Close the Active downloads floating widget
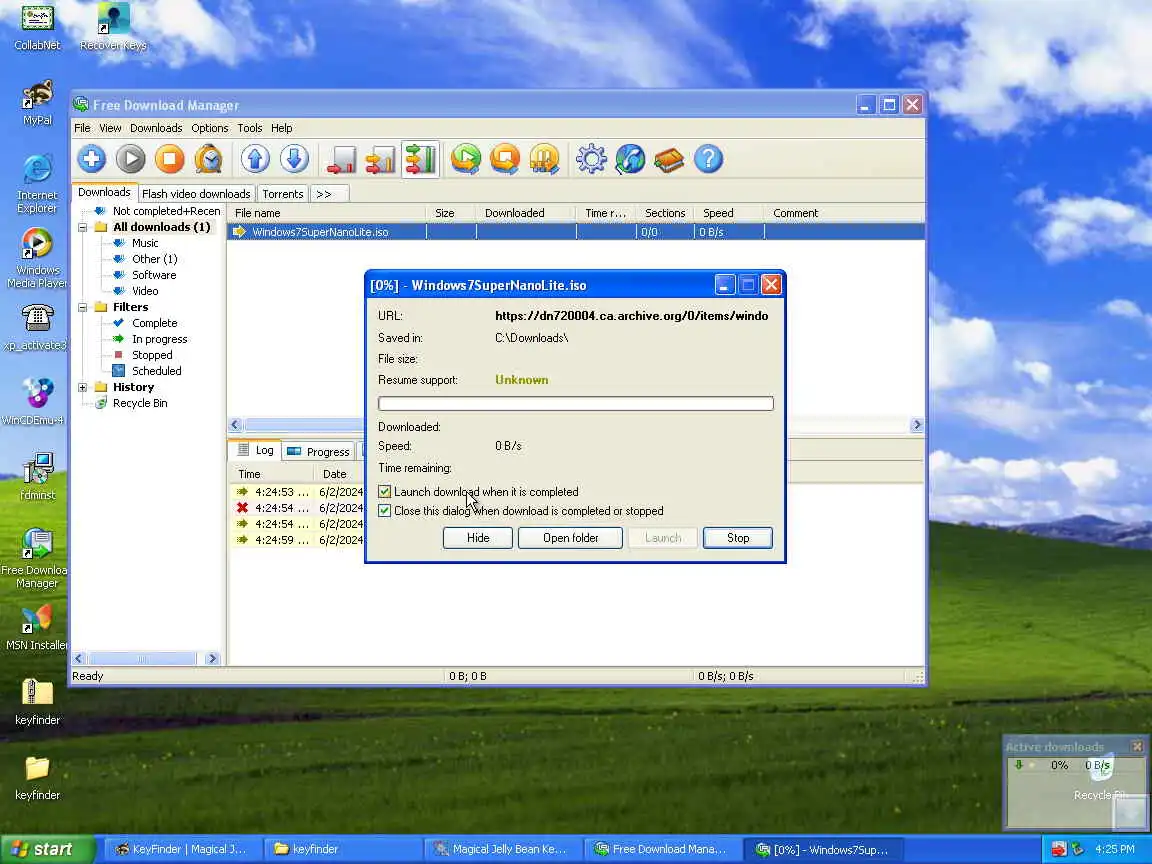Screen dimensions: 1152x864 pos(1137,746)
